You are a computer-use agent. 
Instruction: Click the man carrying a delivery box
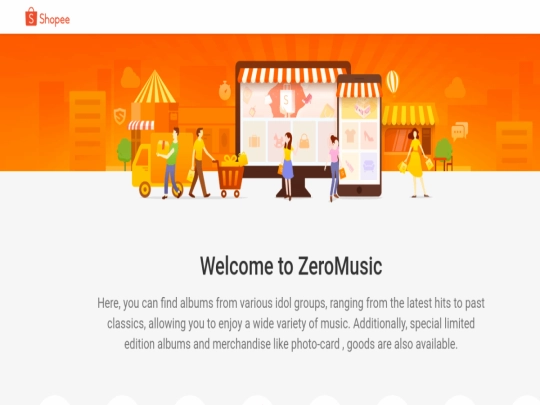171,163
